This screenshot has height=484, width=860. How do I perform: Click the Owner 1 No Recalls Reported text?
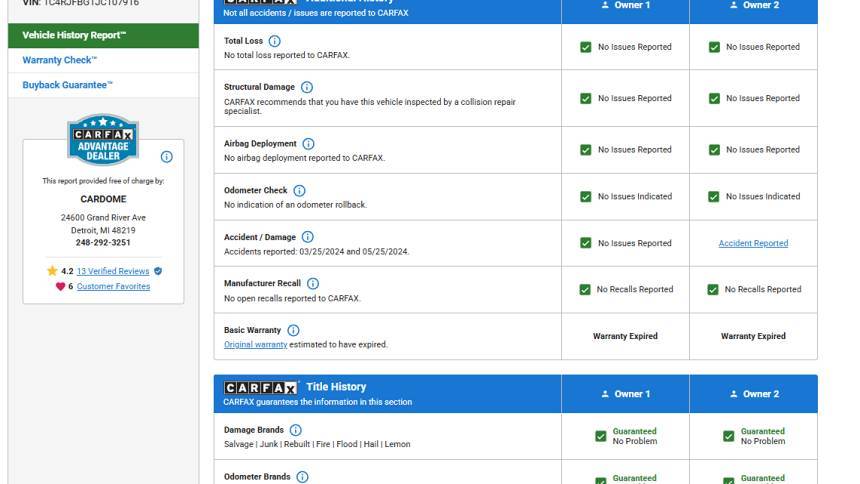pos(635,290)
